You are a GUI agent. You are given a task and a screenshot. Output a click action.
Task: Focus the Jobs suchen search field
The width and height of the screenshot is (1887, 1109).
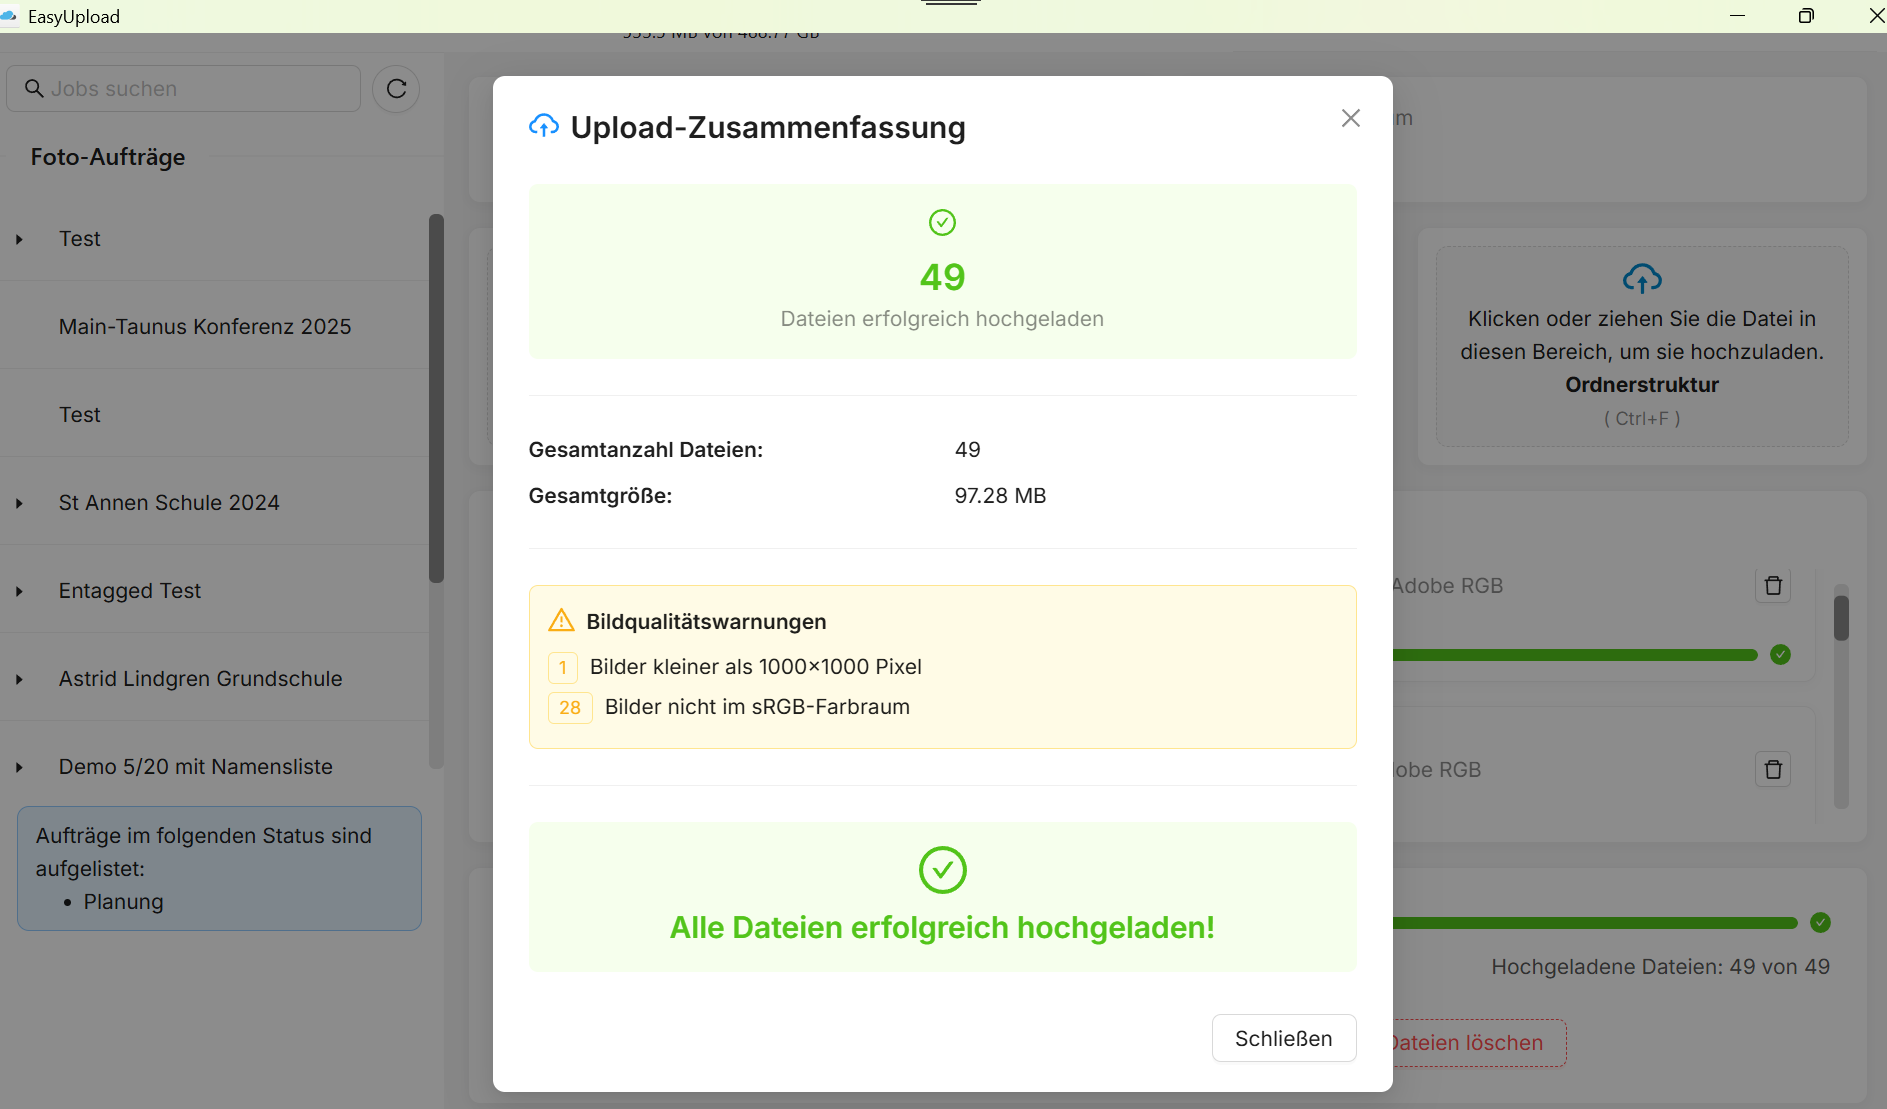184,89
